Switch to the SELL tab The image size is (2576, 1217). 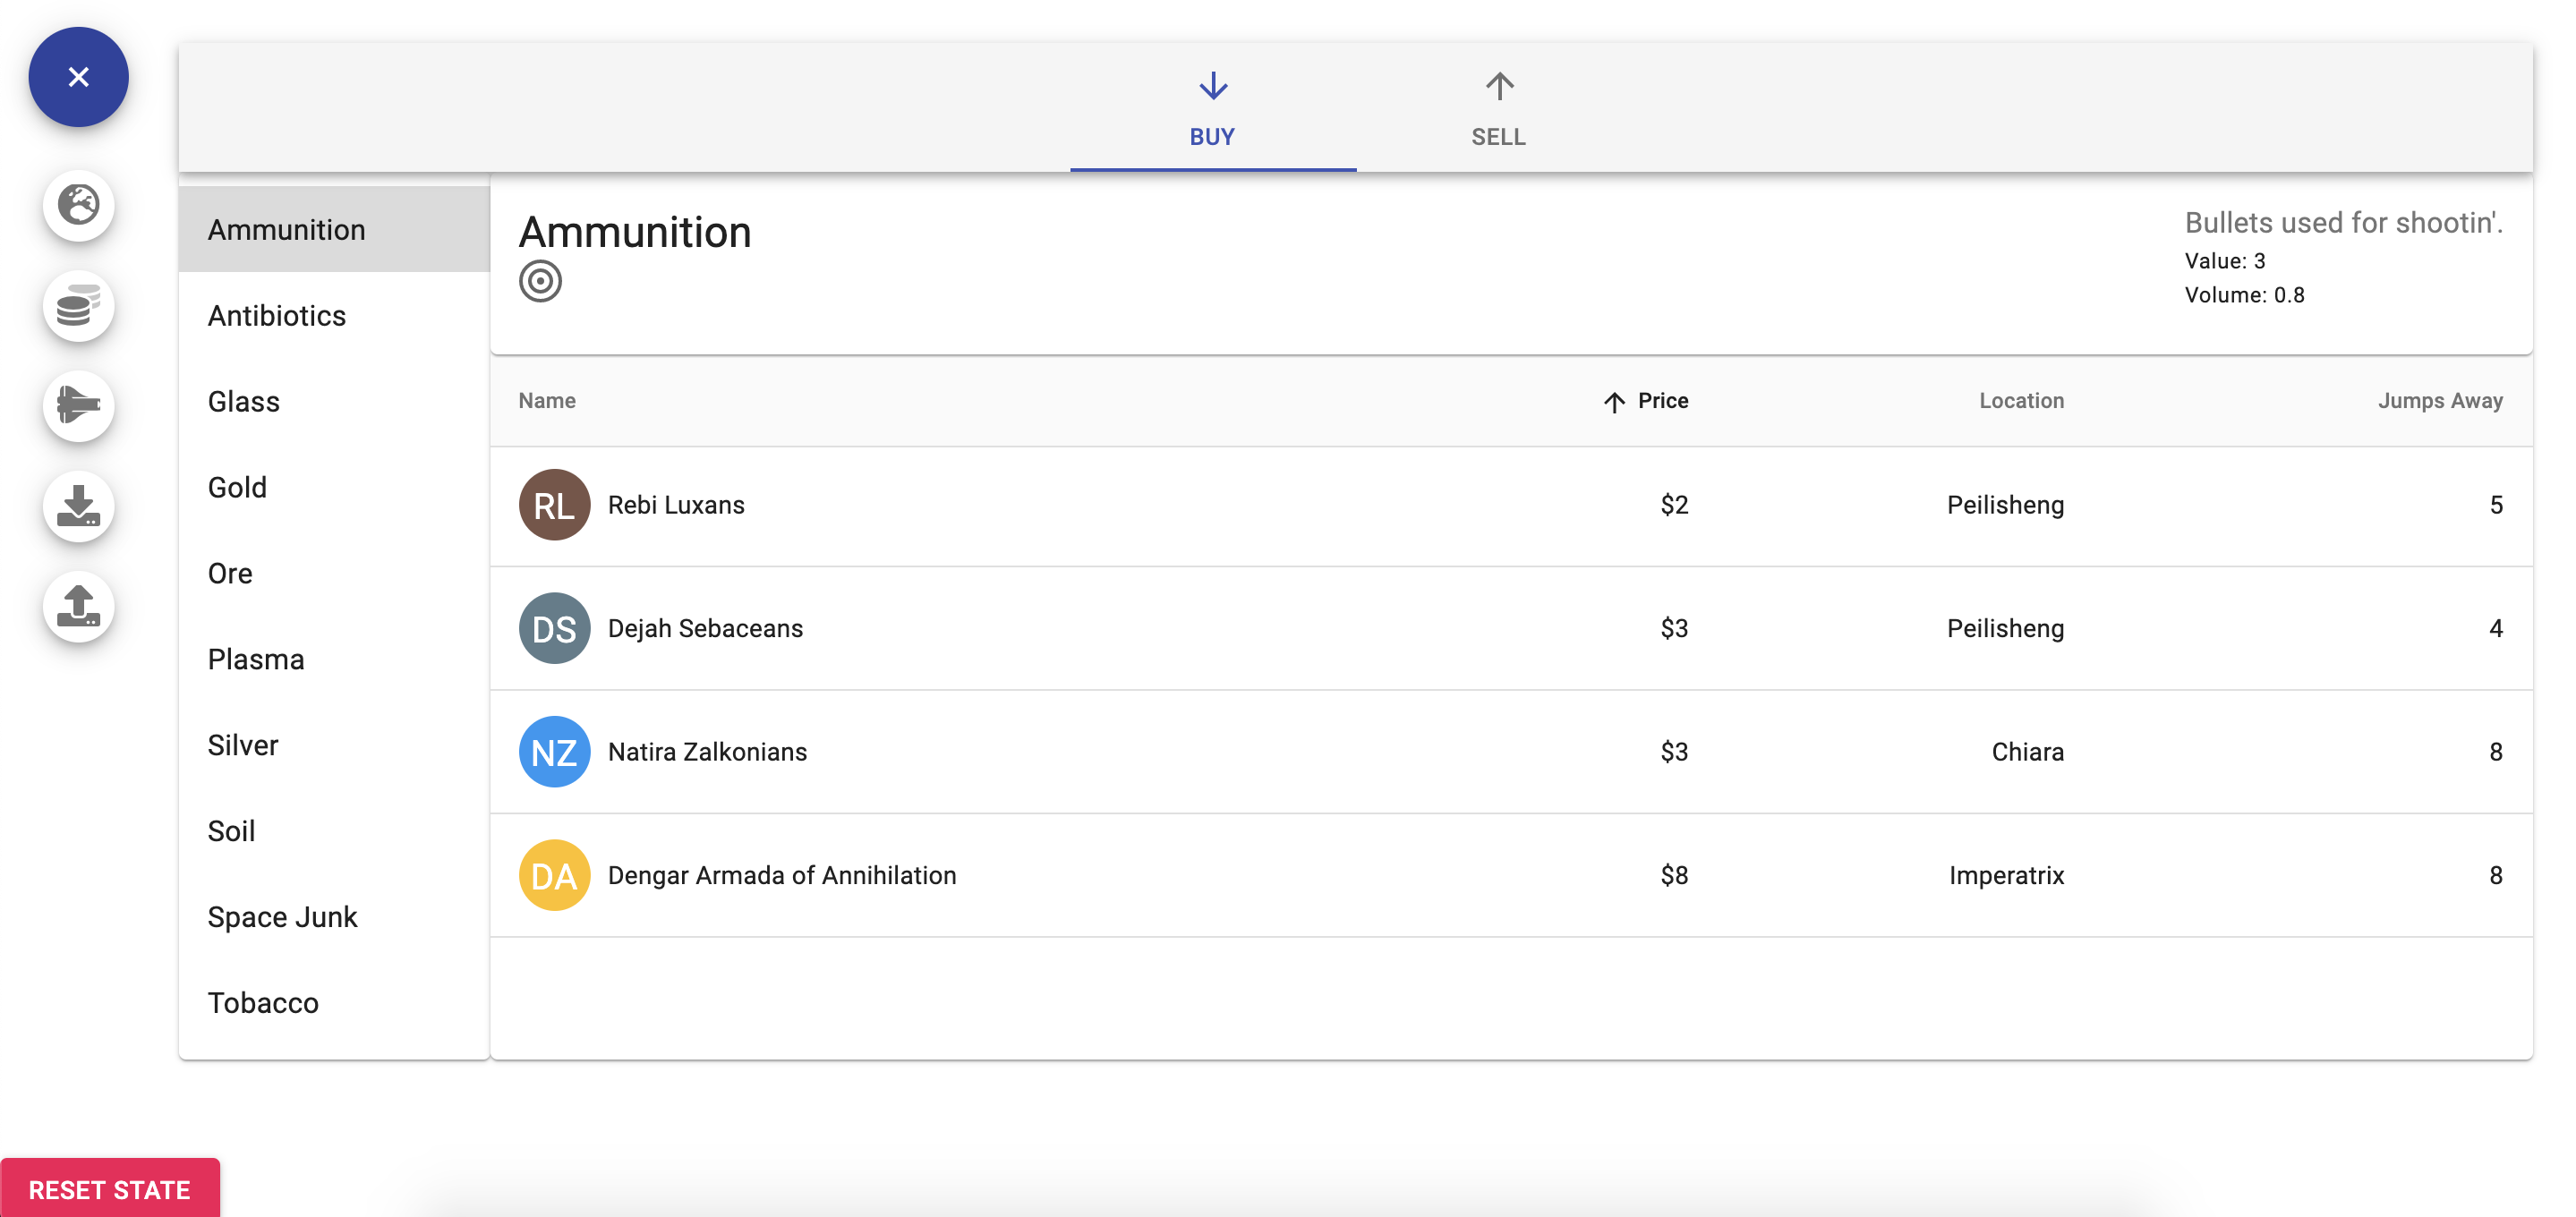1497,110
